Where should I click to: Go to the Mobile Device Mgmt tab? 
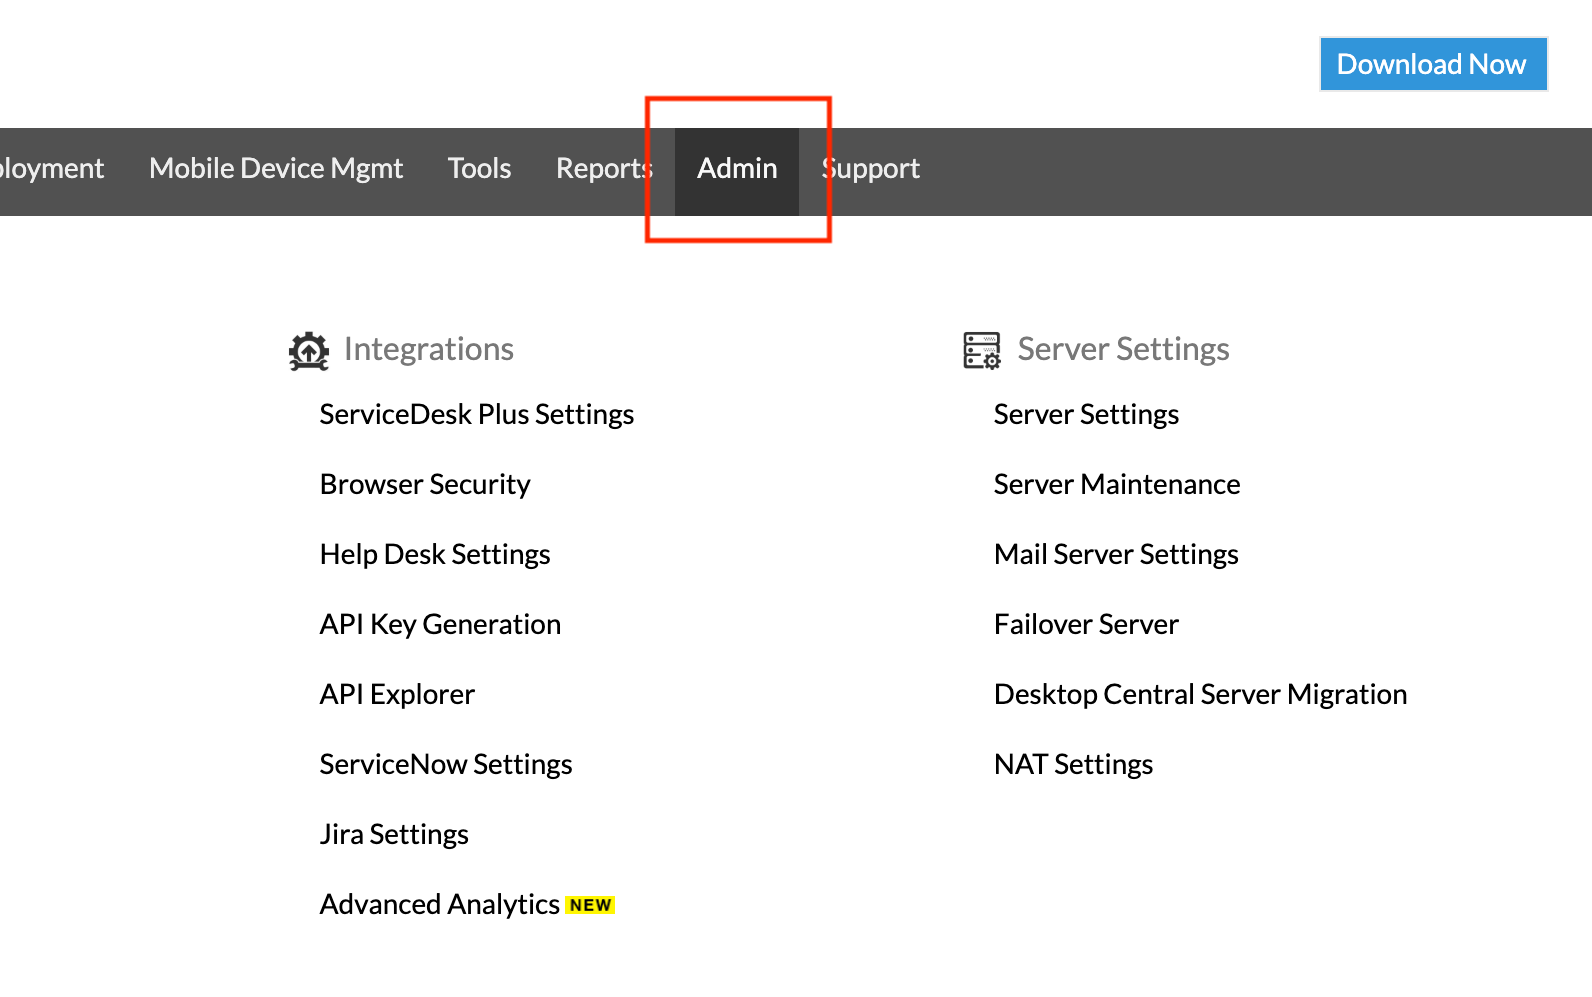(276, 169)
